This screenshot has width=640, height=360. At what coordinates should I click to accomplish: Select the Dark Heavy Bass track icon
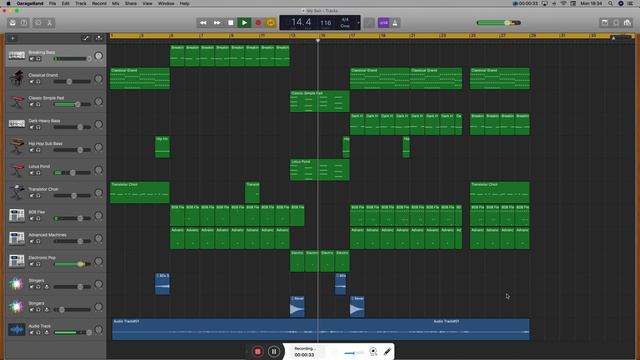click(17, 124)
